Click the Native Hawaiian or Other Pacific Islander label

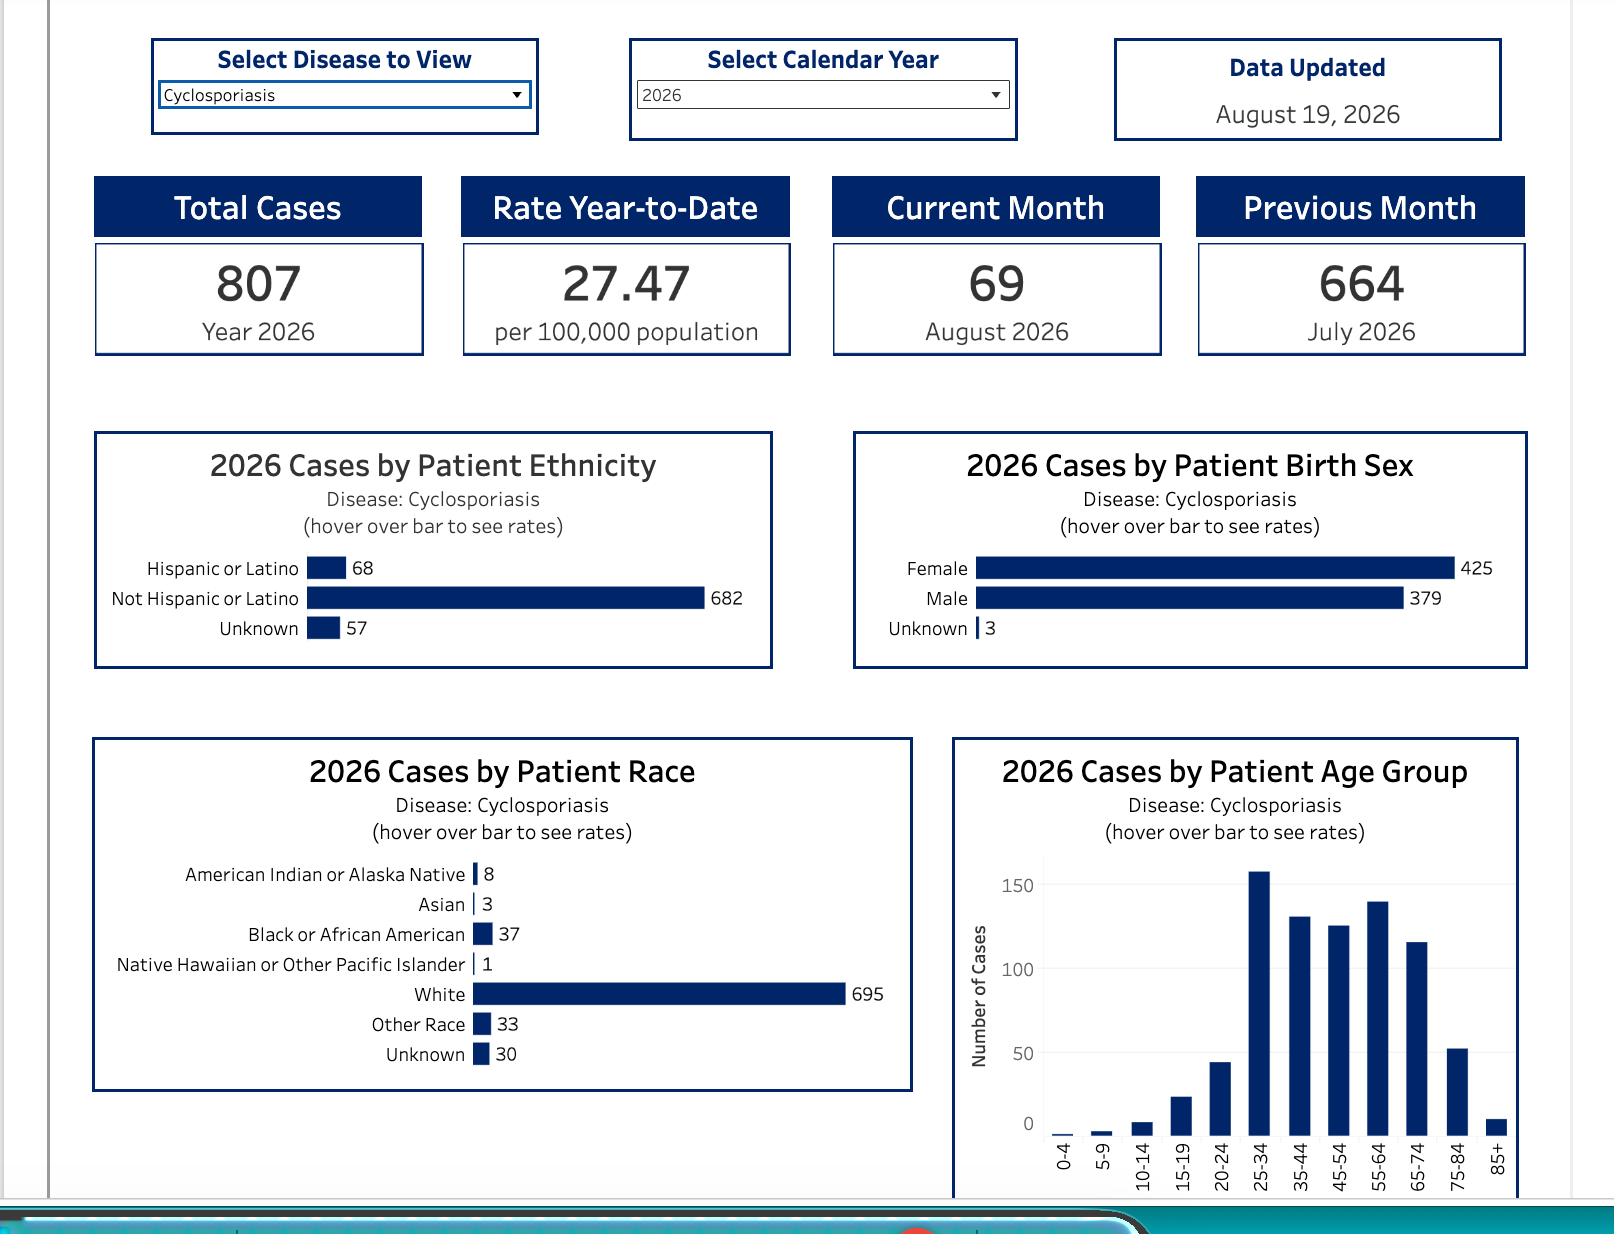(291, 965)
